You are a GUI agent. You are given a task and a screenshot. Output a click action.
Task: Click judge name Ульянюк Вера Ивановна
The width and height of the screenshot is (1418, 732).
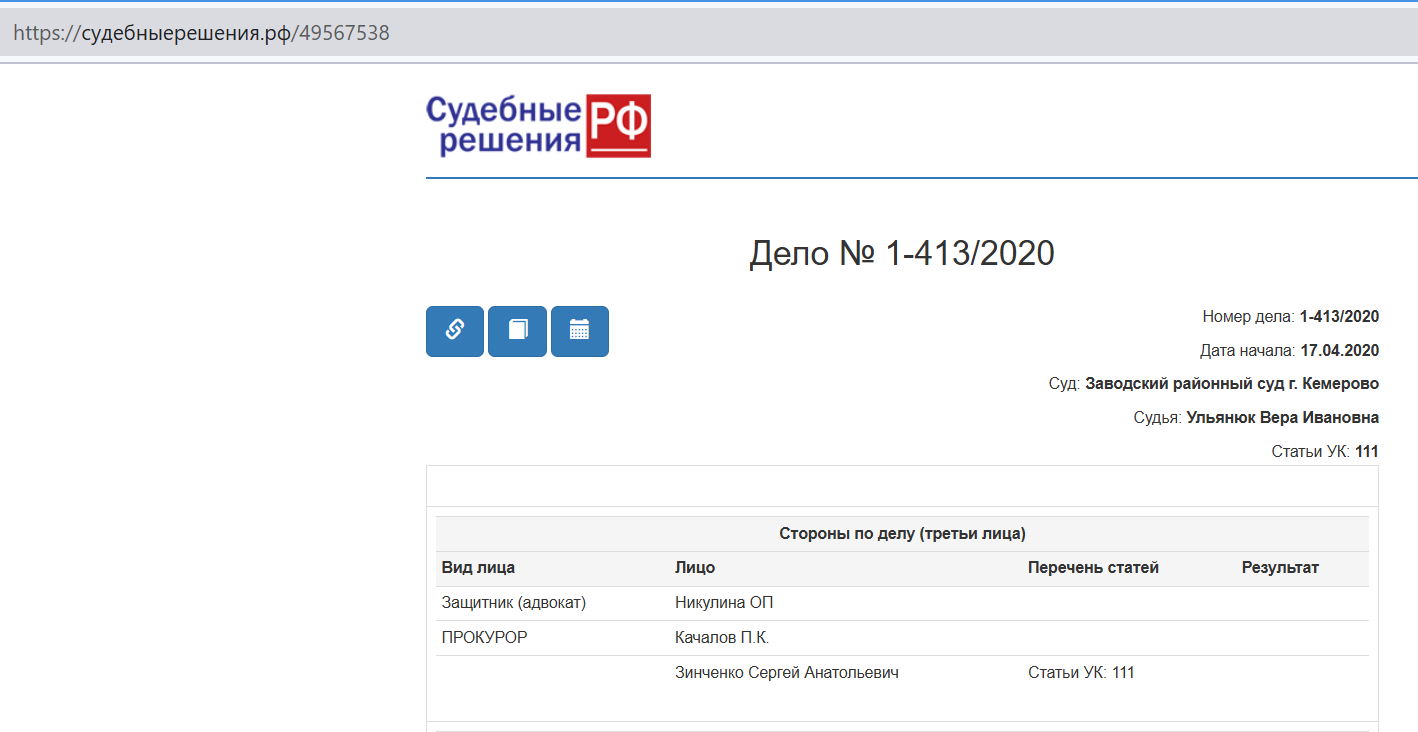(x=1282, y=418)
